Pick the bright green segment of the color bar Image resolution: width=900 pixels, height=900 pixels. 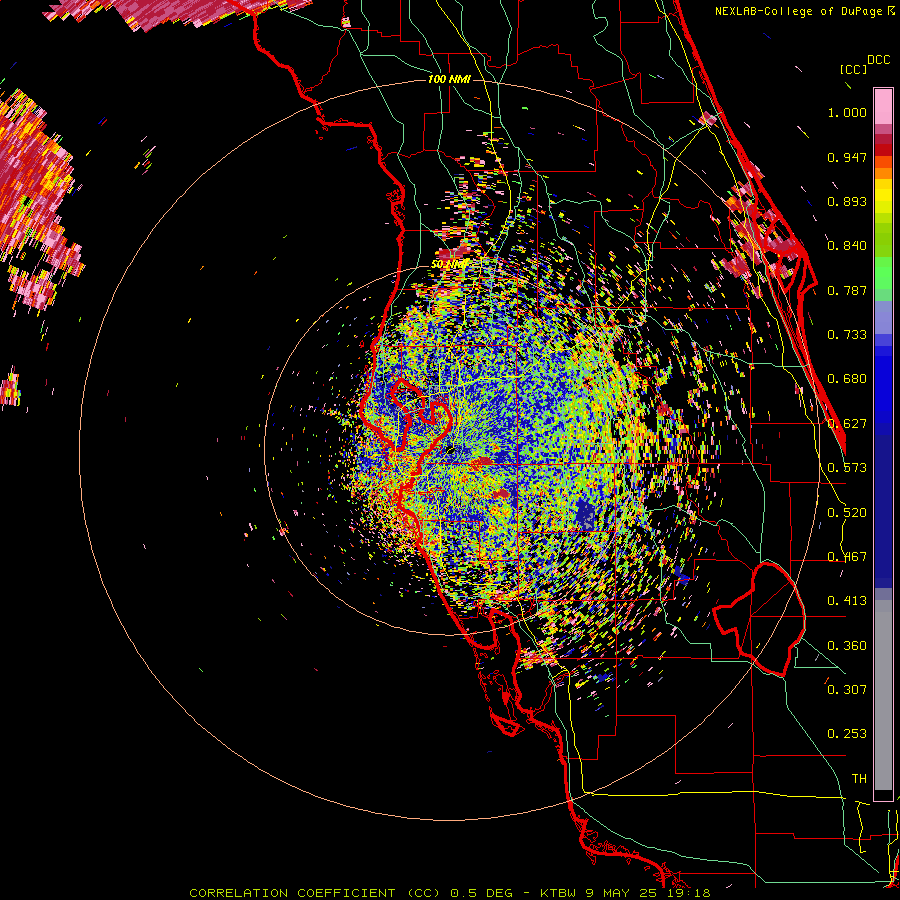[x=883, y=273]
